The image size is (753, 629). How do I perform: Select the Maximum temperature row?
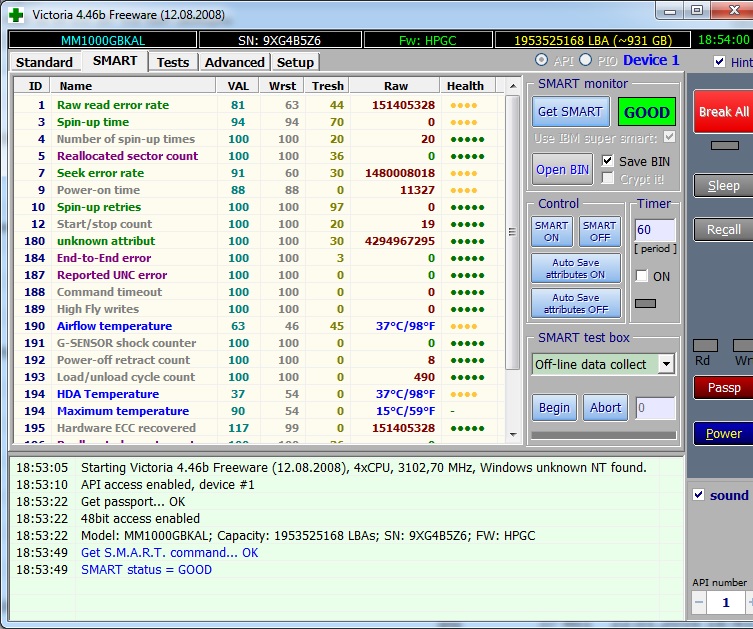pyautogui.click(x=259, y=411)
